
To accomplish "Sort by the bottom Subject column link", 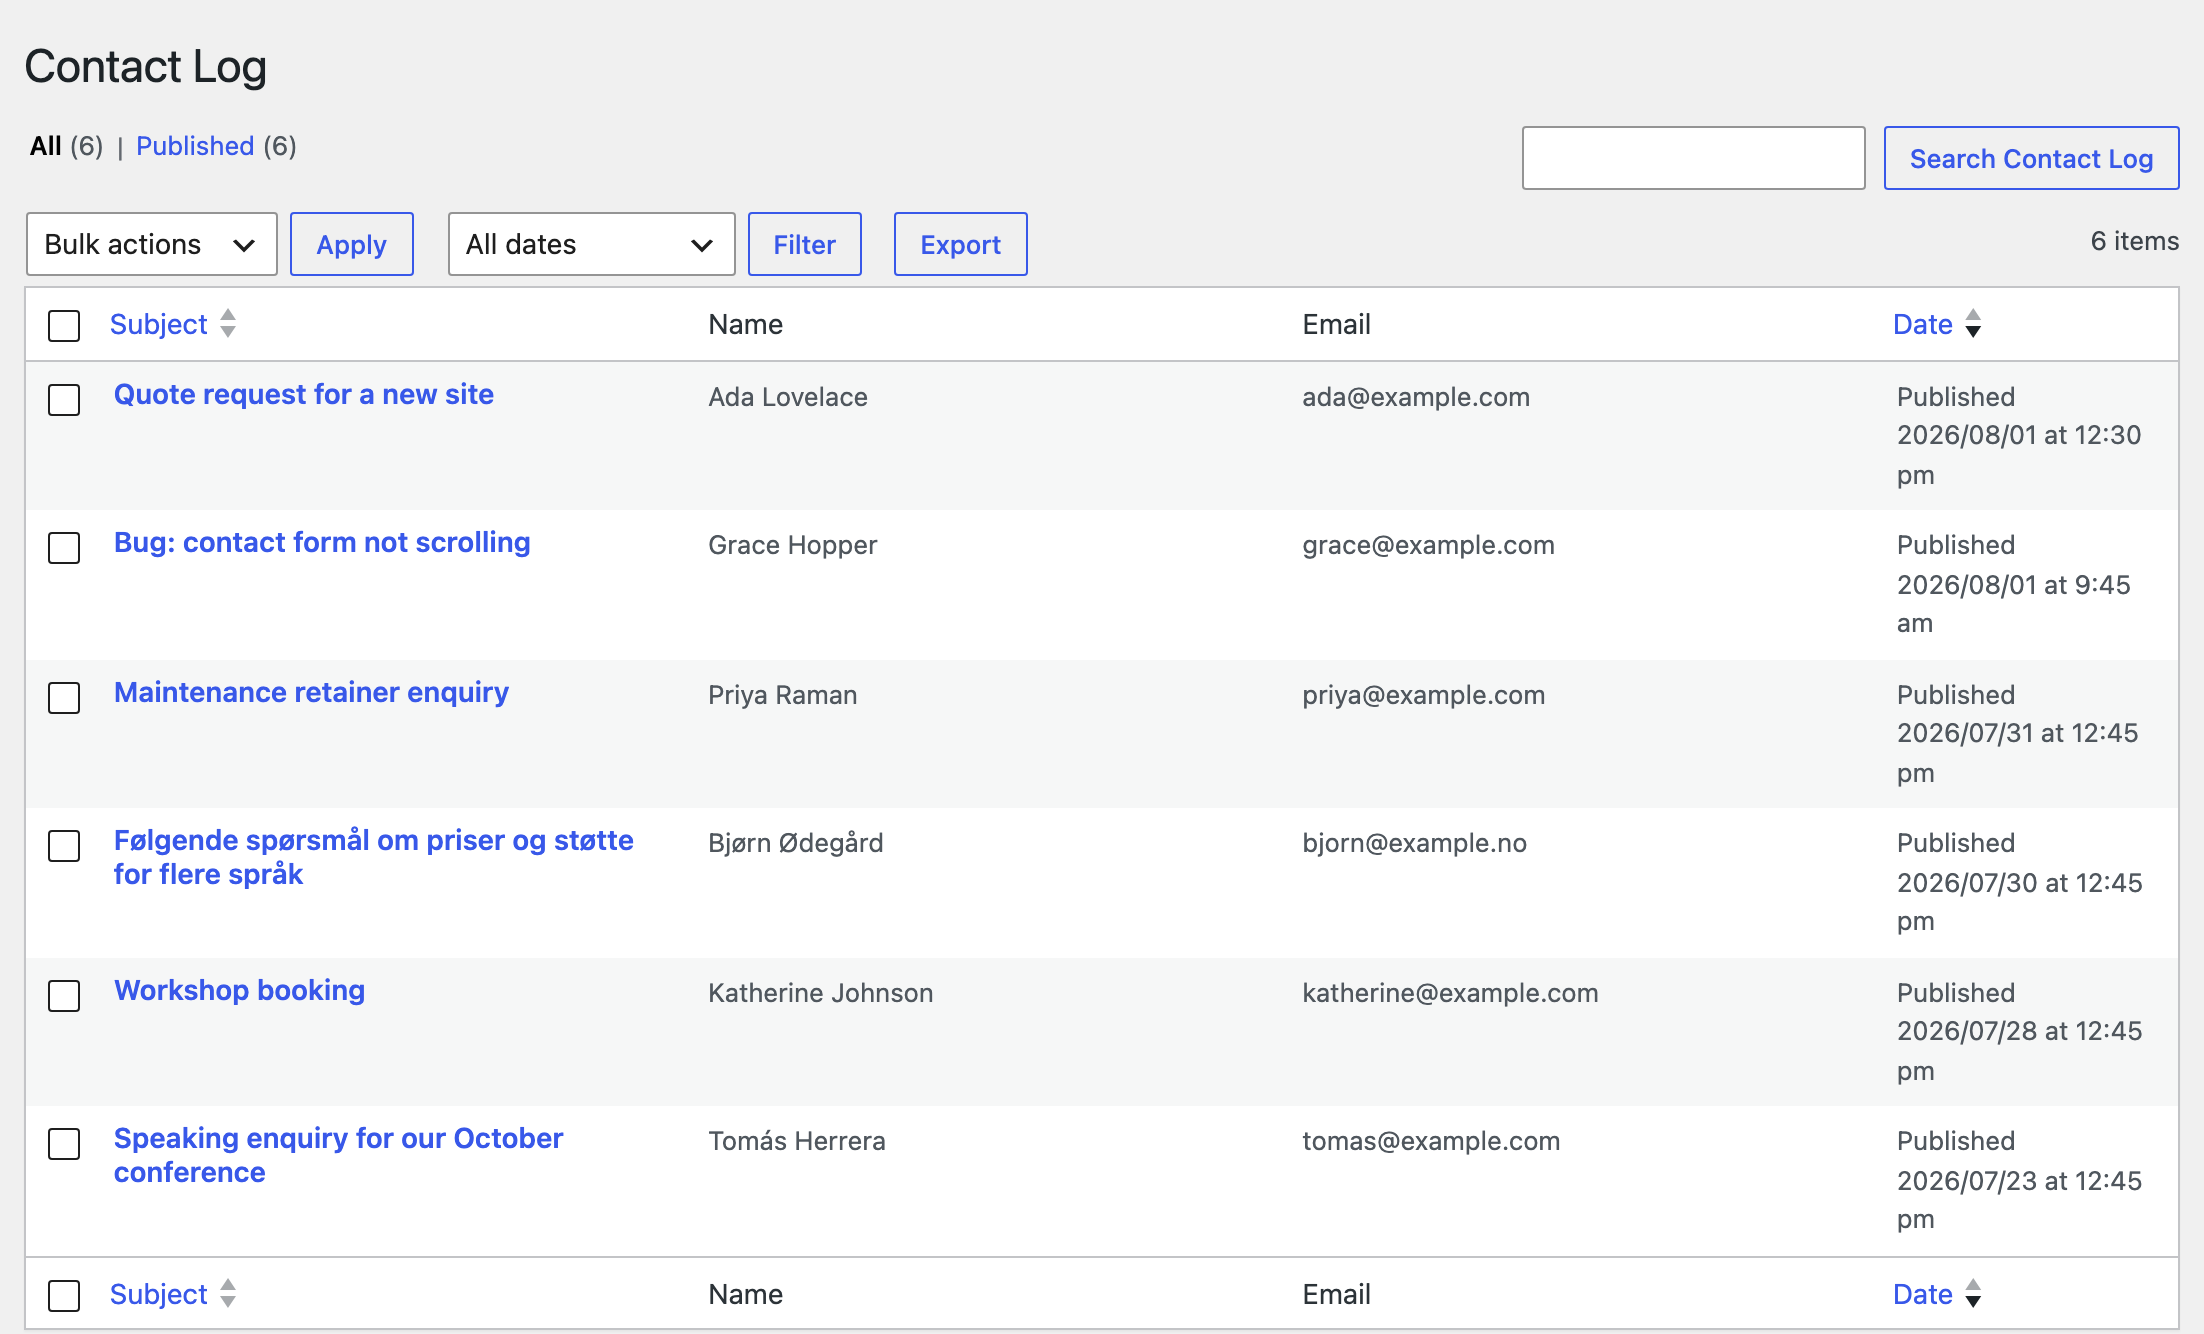I will (158, 1294).
